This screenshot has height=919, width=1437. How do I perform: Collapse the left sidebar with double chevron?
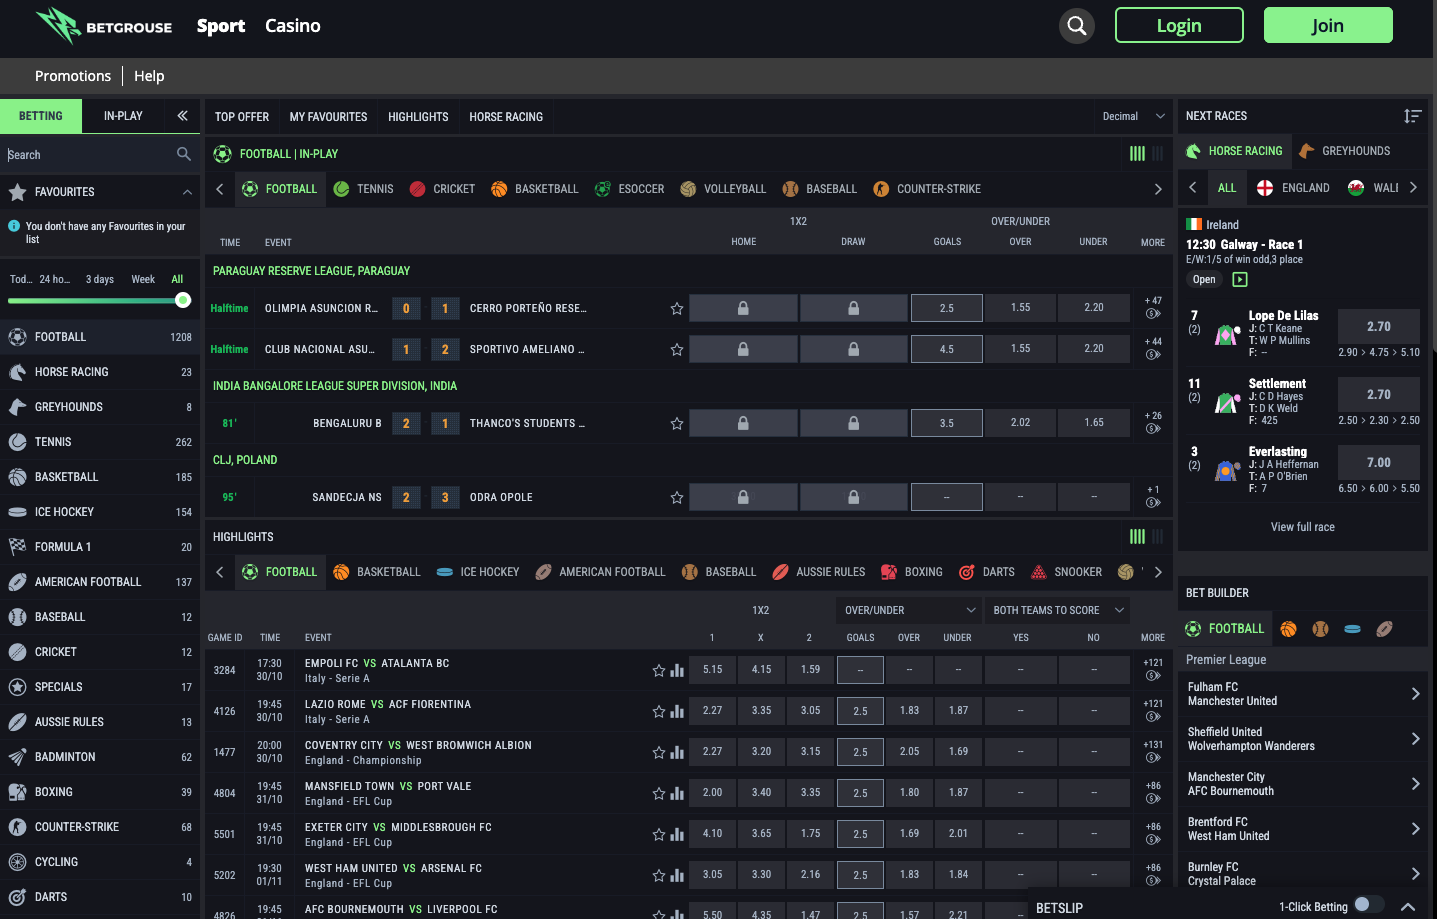pos(182,116)
